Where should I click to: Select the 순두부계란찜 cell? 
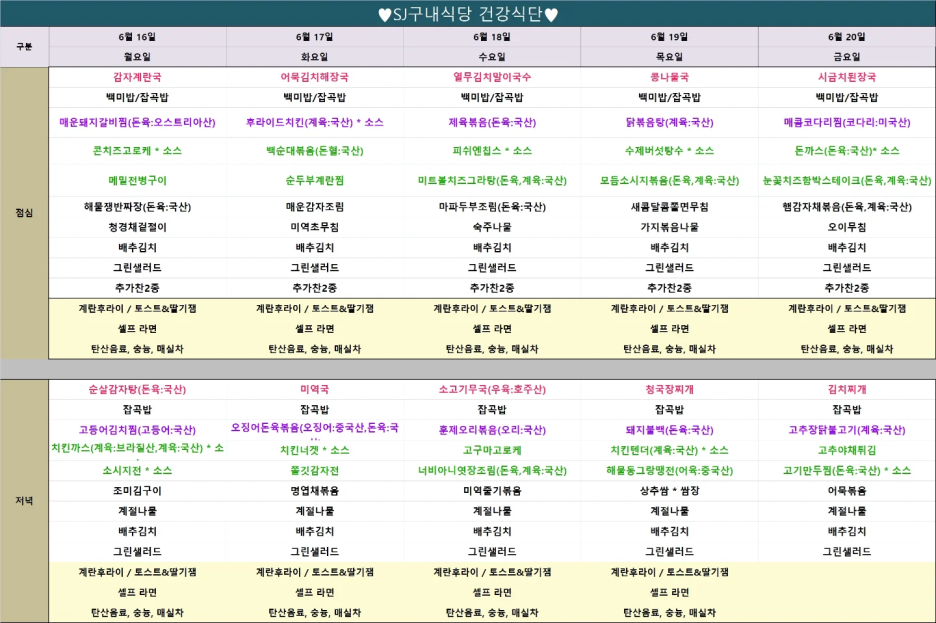coord(315,181)
